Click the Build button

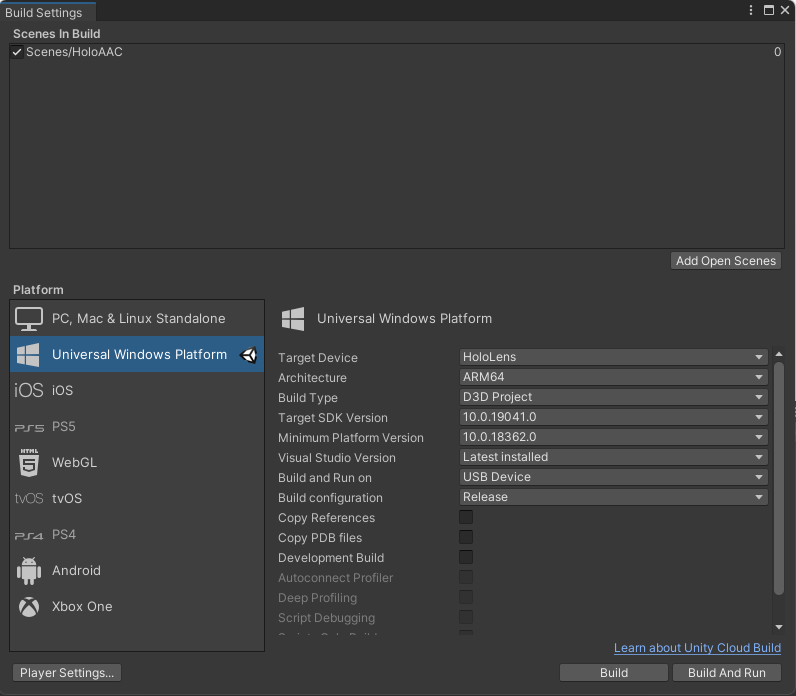coord(614,673)
